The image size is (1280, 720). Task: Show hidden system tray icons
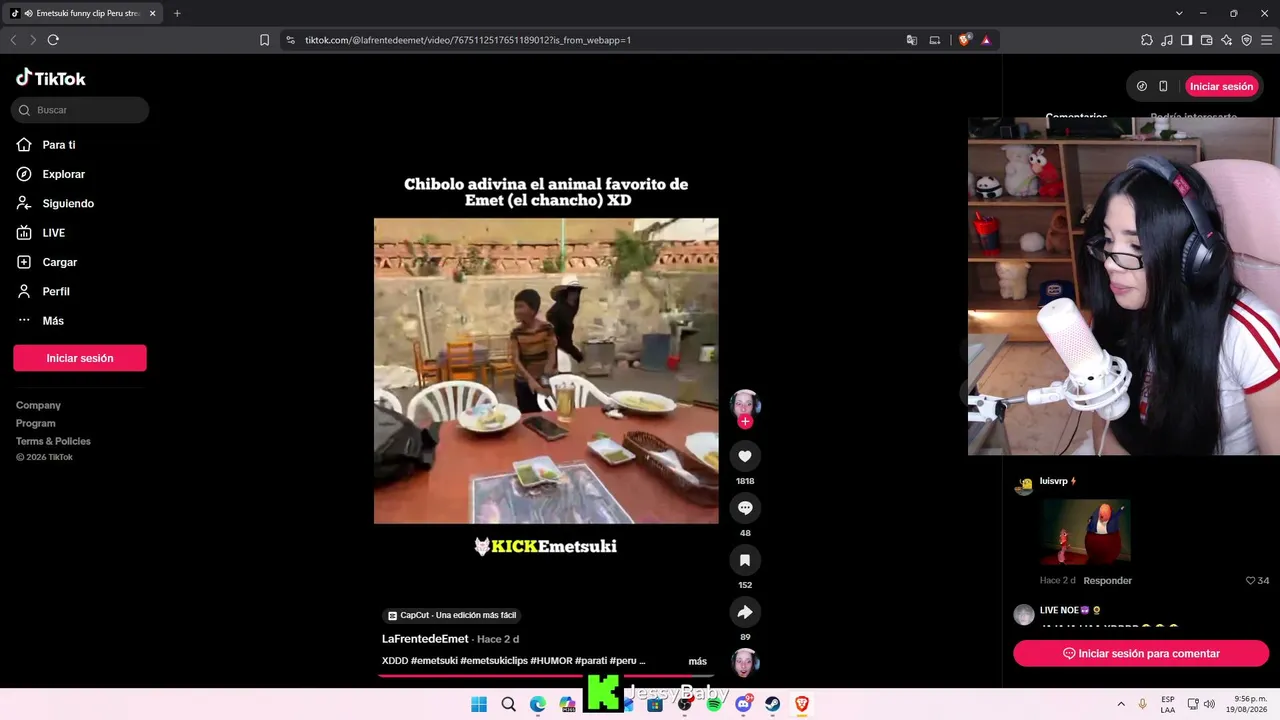(x=1121, y=704)
